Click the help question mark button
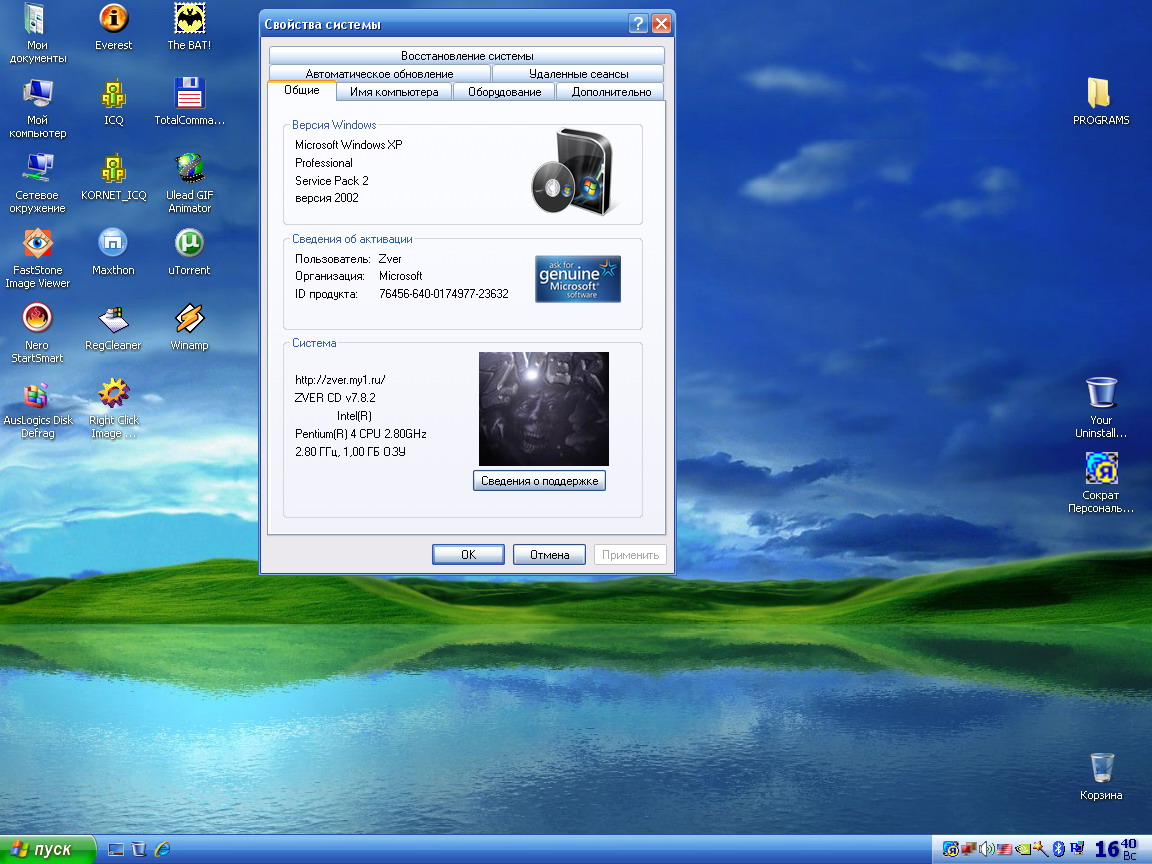Viewport: 1152px width, 864px height. click(638, 24)
